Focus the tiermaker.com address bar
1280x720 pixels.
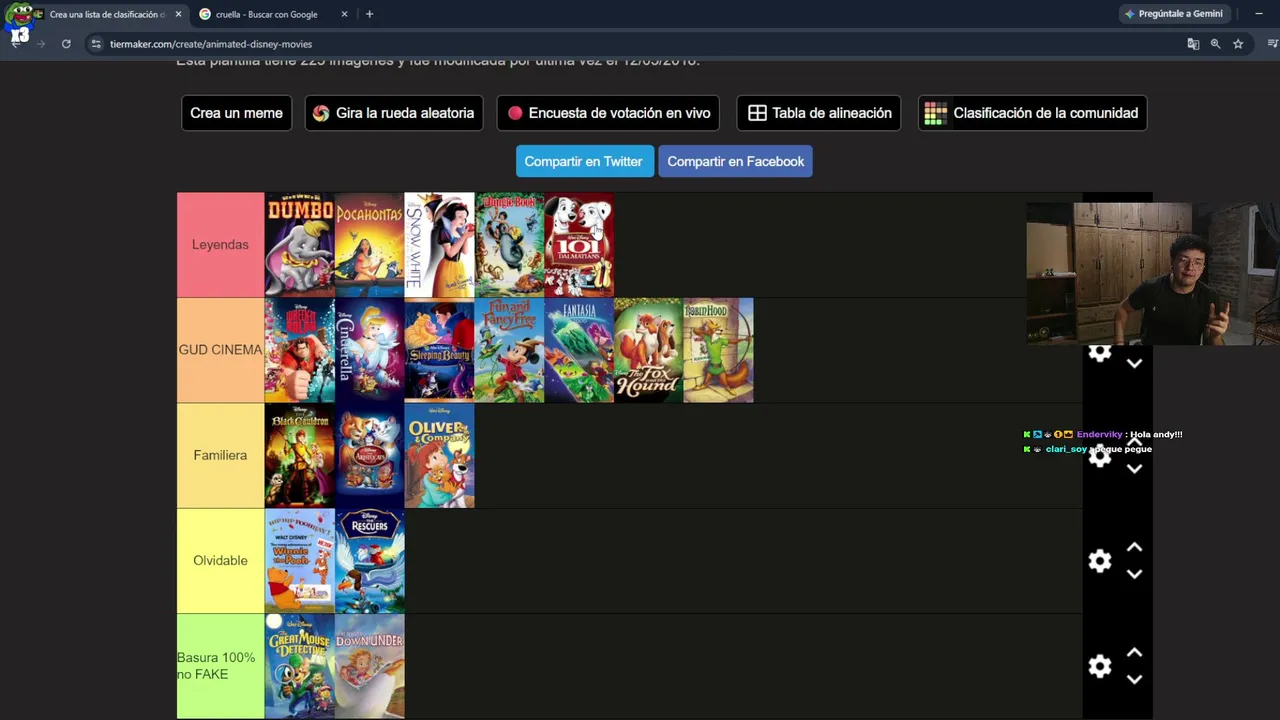click(x=640, y=44)
